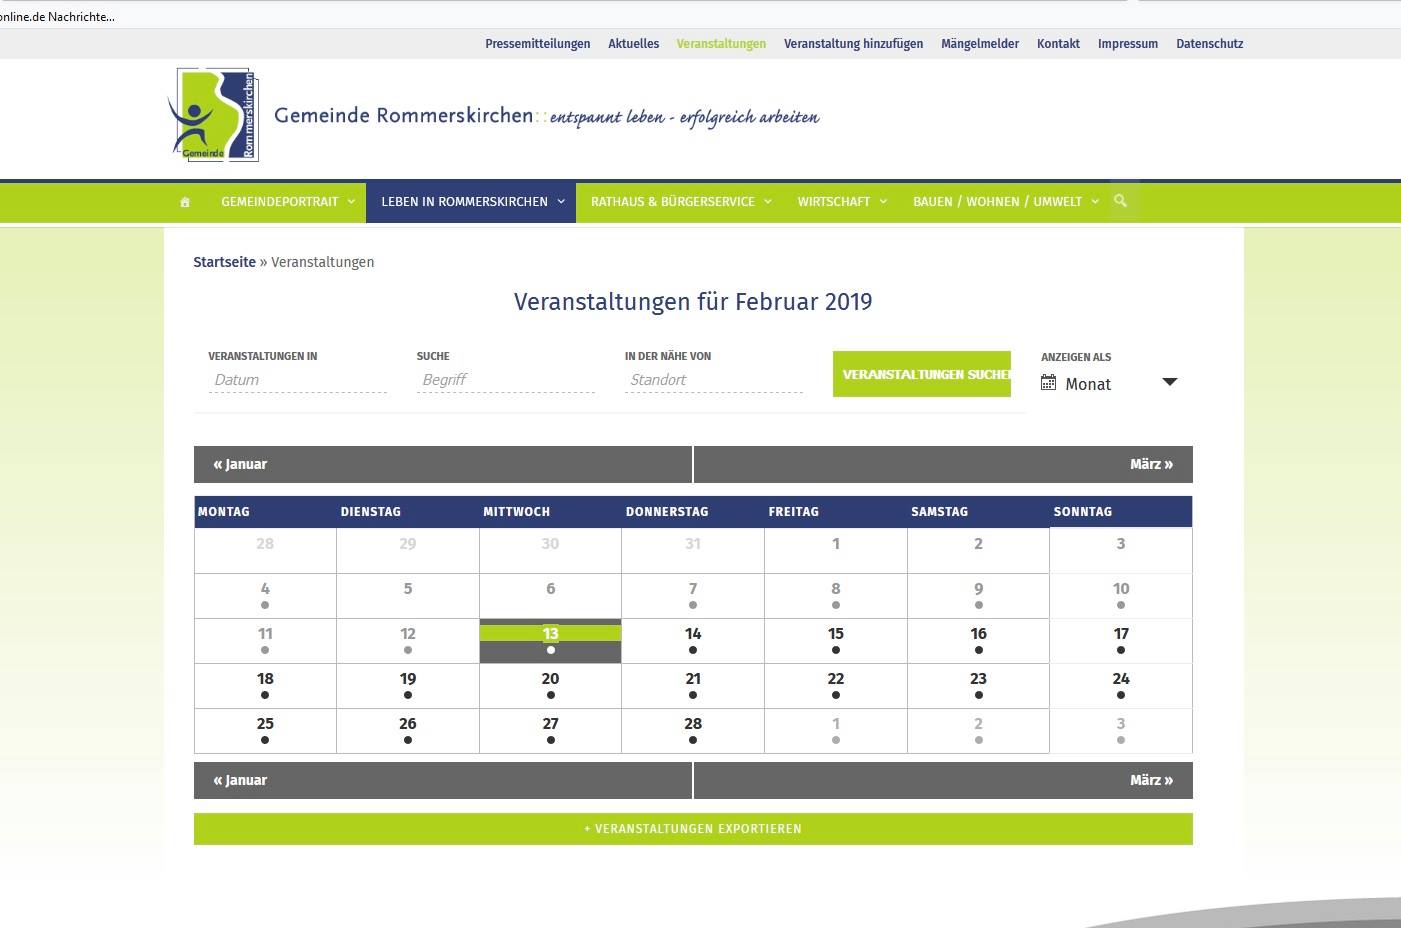Open Veranstaltung hinzufügen in the top menu
Screen dimensions: 1401x928
point(854,44)
